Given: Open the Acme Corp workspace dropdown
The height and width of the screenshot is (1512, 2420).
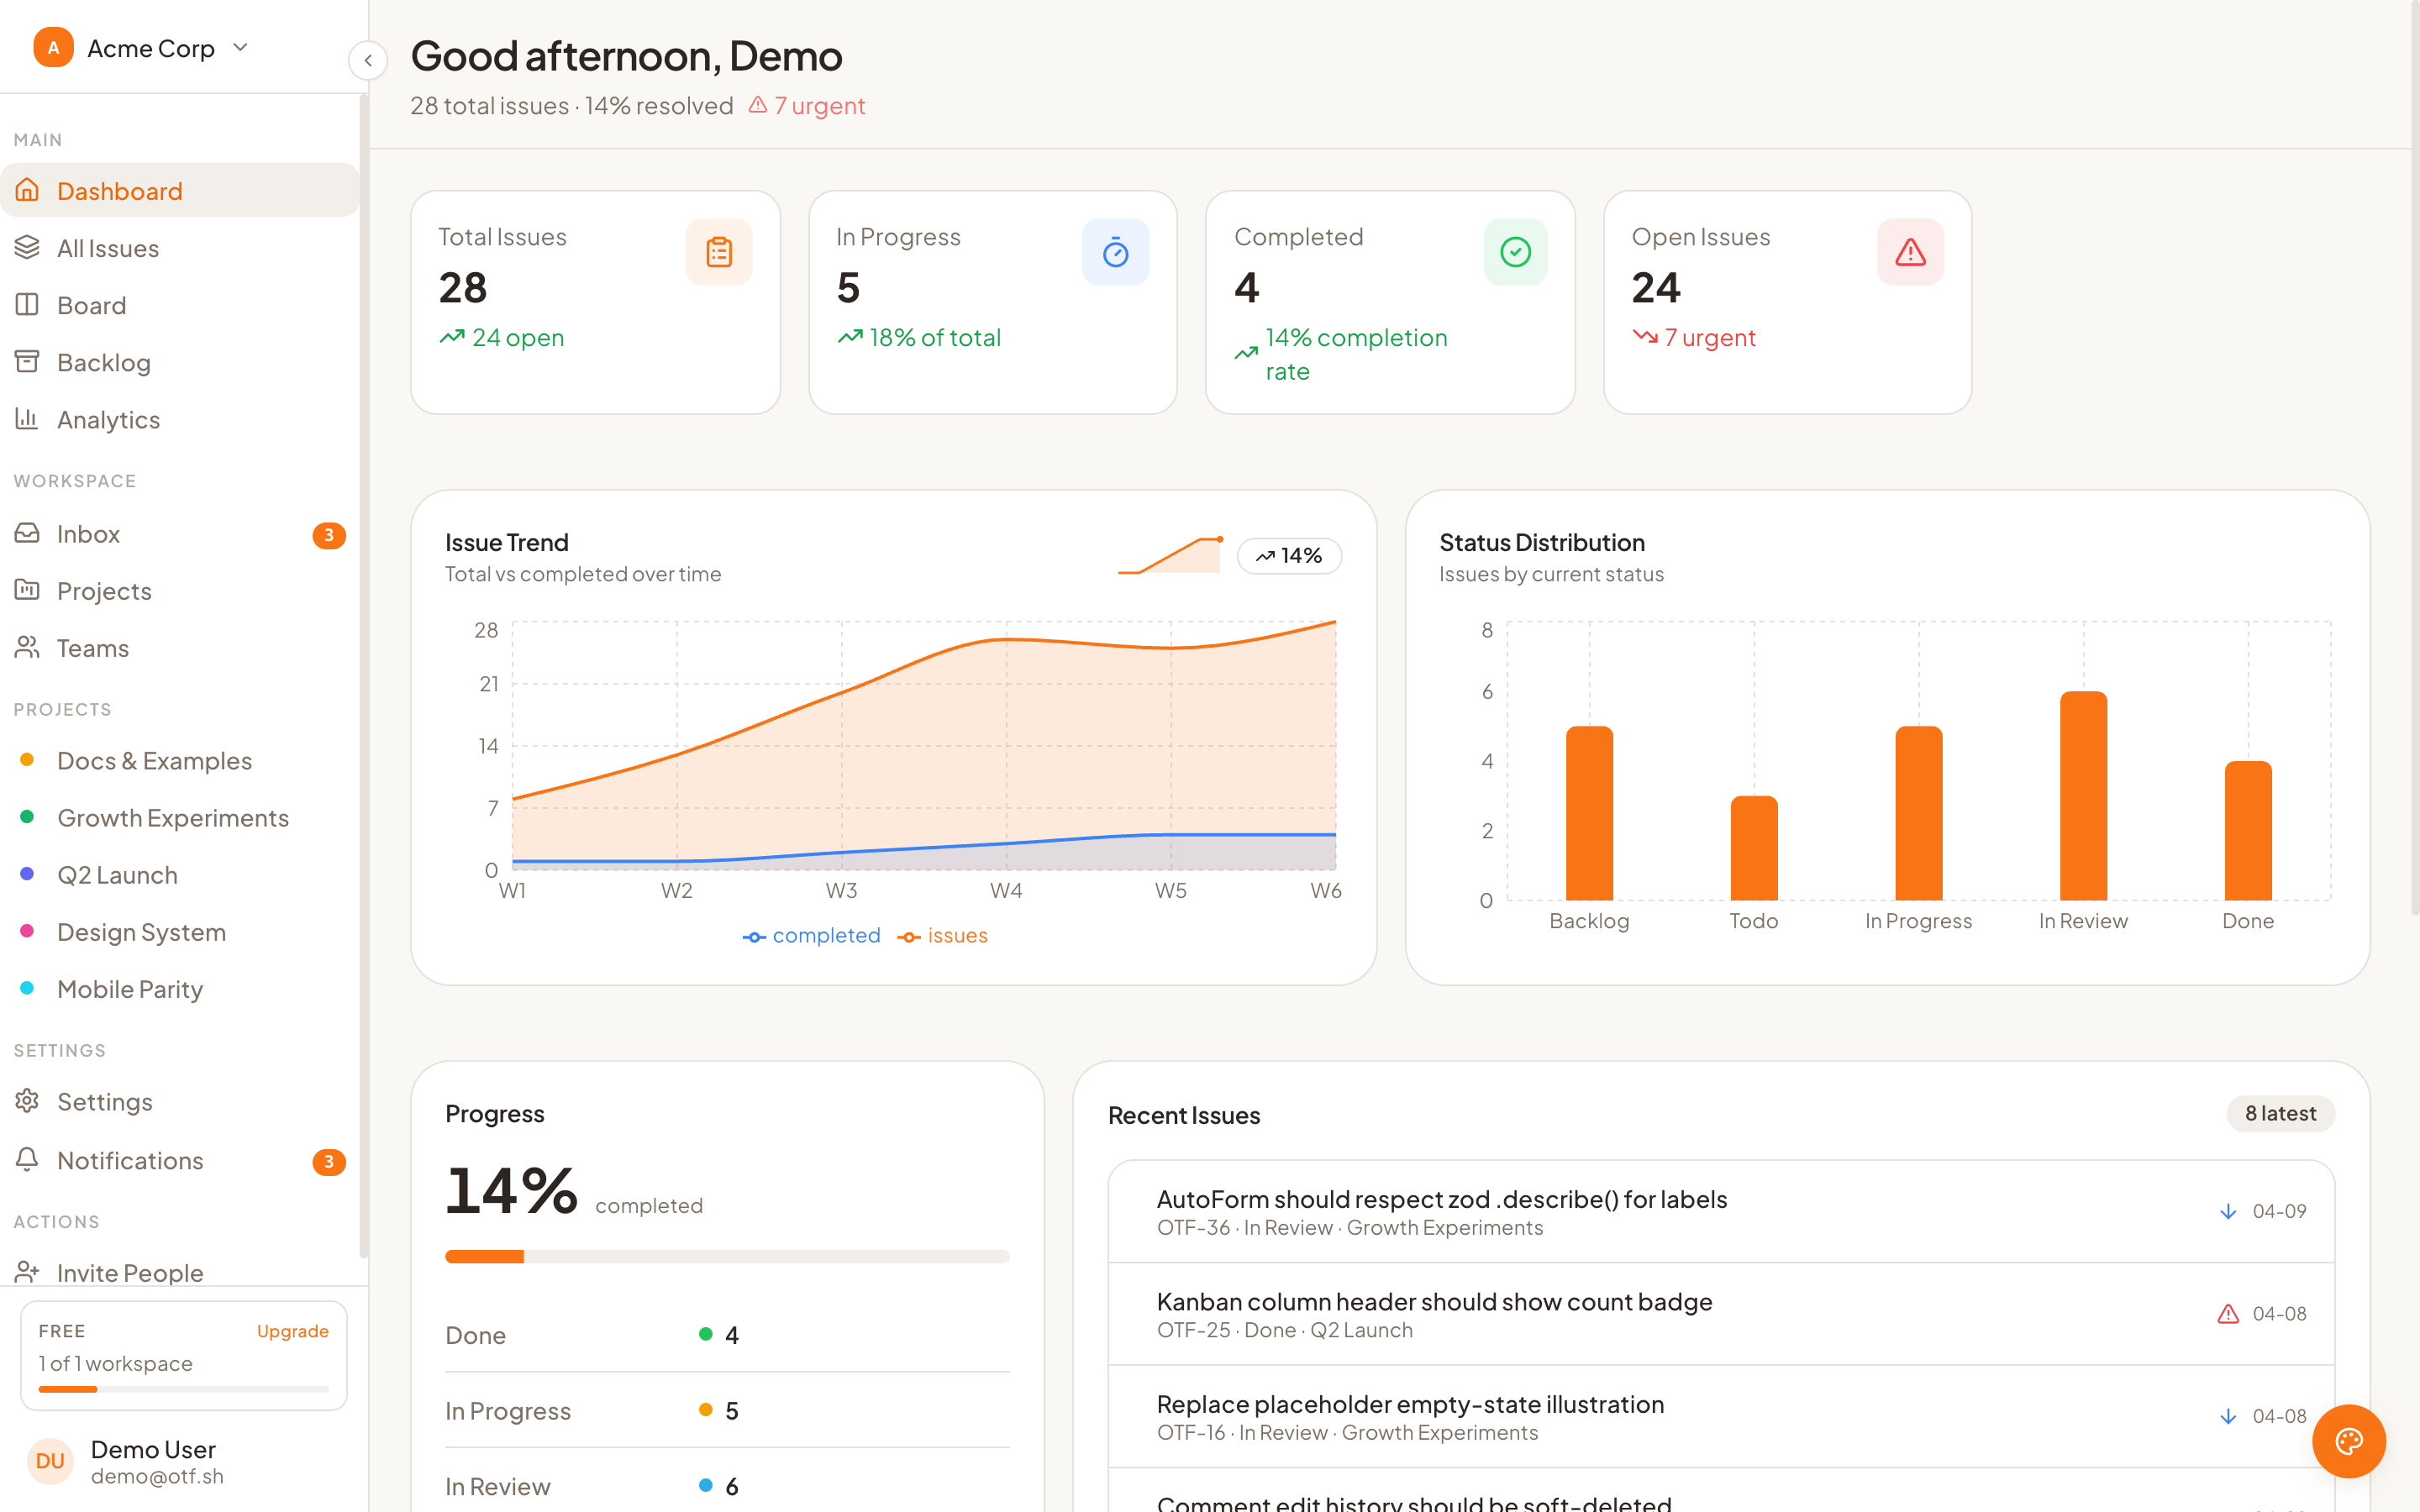Looking at the screenshot, I should [x=142, y=47].
